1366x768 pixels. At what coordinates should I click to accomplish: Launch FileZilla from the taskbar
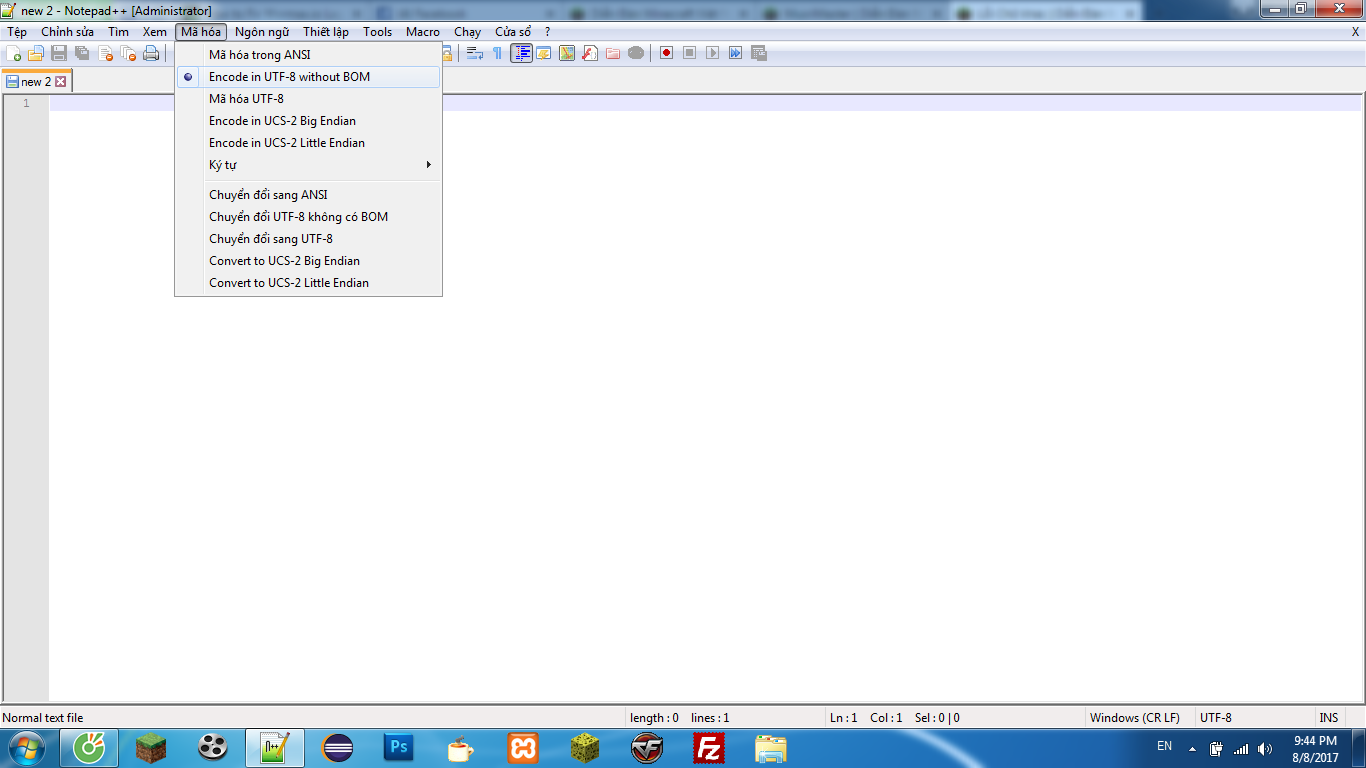pos(708,748)
